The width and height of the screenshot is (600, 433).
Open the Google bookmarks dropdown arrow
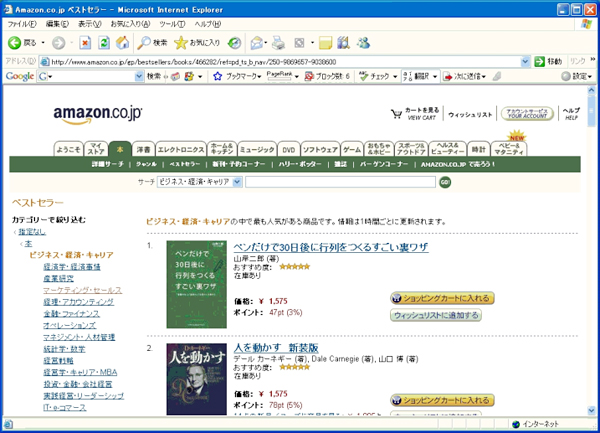click(259, 77)
